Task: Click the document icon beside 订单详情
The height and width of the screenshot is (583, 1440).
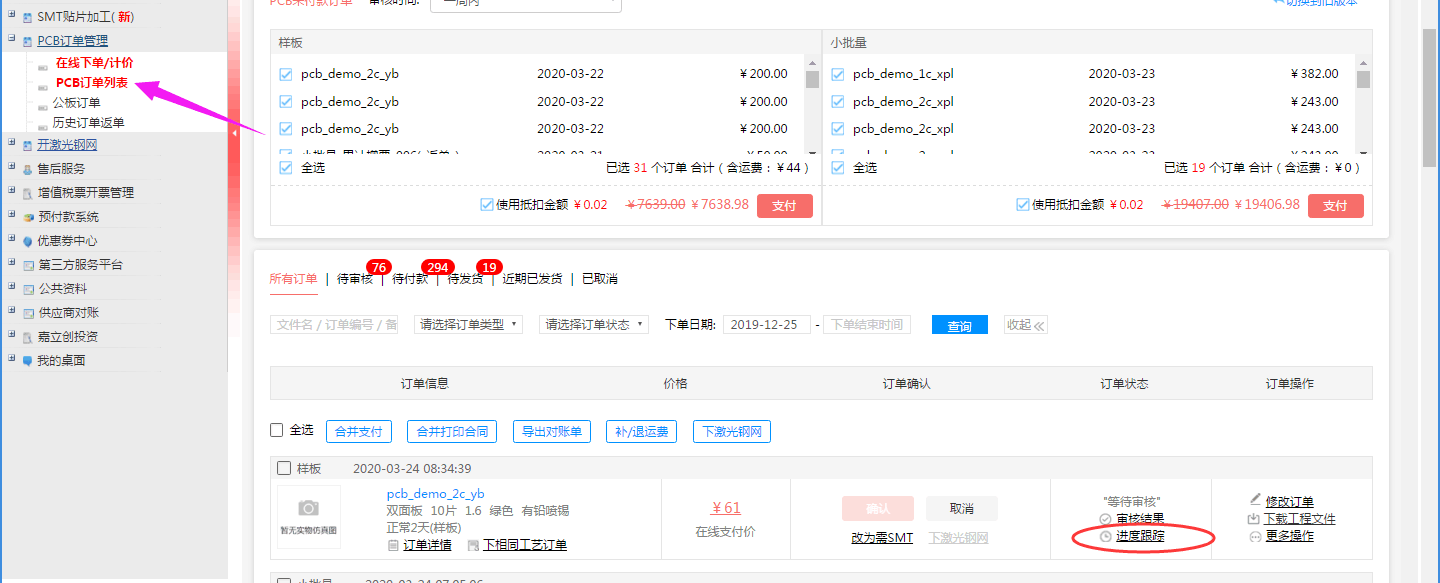Action: [x=393, y=545]
